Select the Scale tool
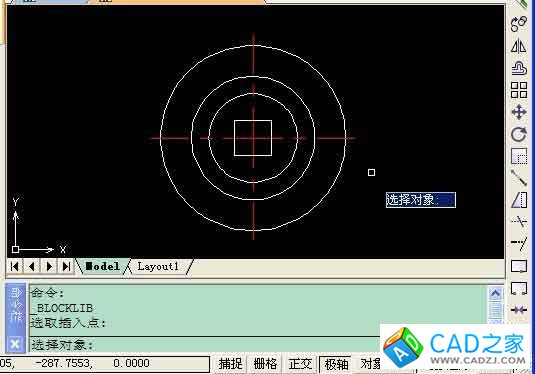The width and height of the screenshot is (535, 374). pos(519,156)
